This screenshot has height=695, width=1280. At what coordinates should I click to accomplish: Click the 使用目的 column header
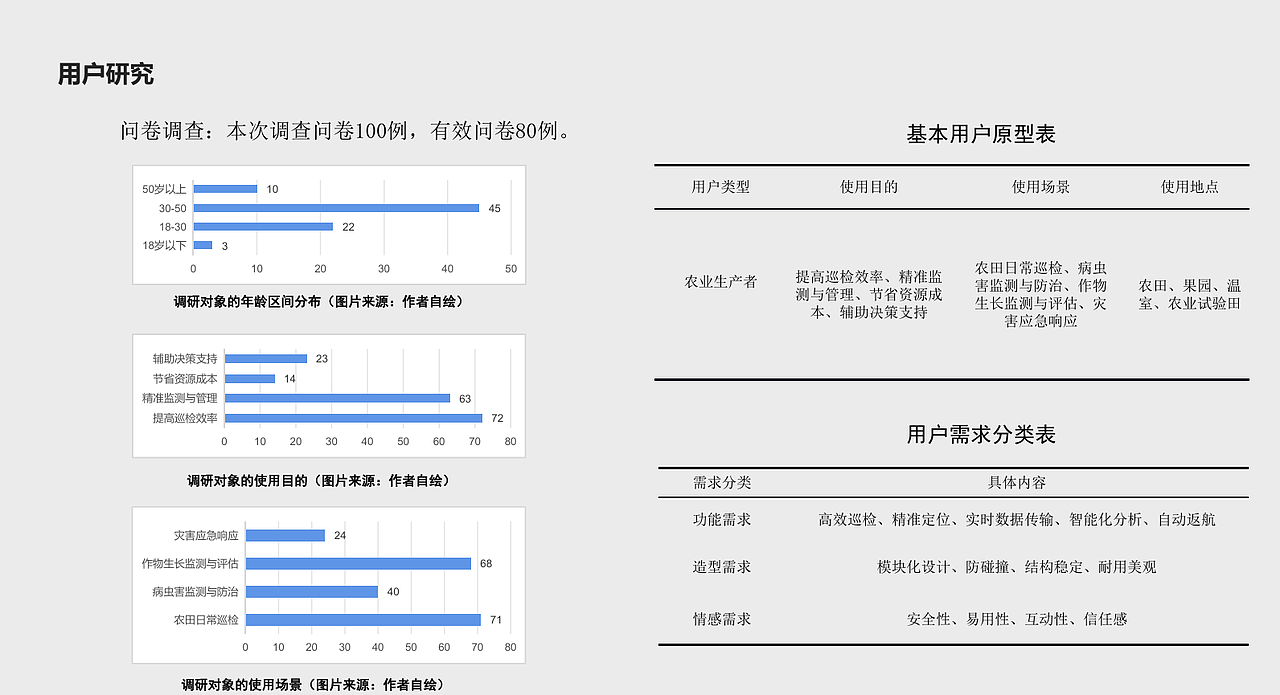(x=868, y=186)
